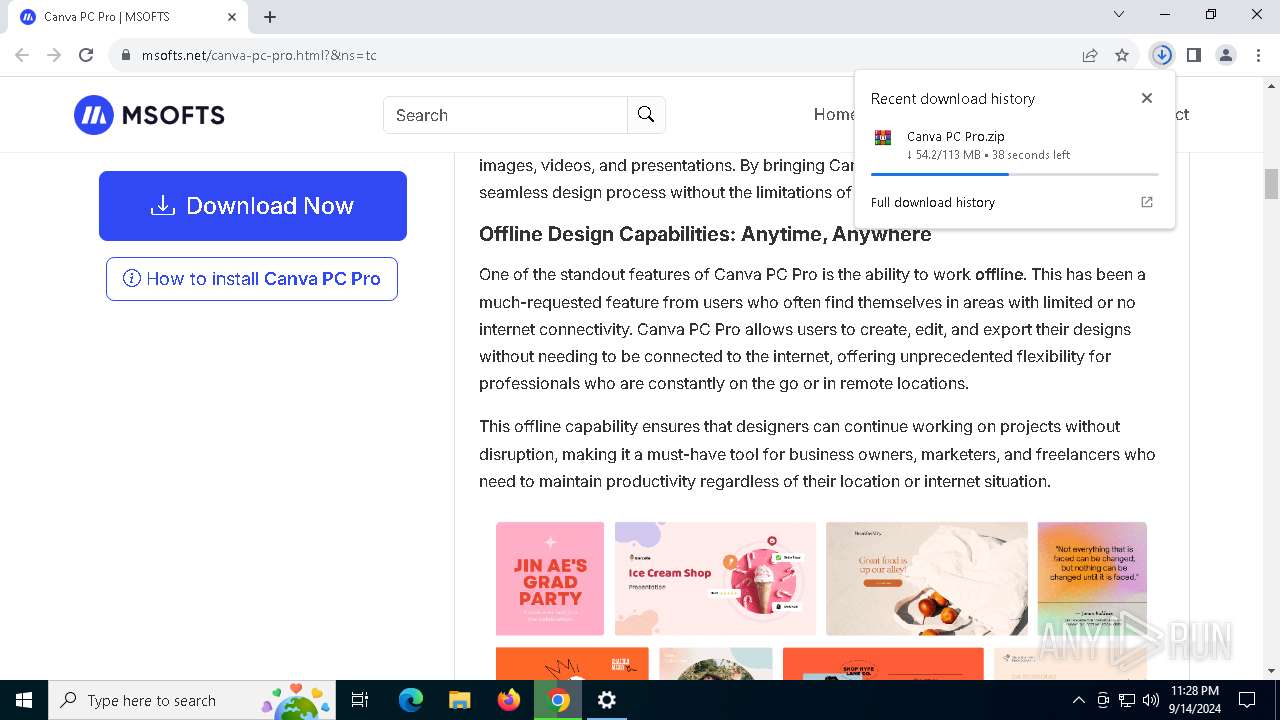
Task: Go forward in history
Action: click(54, 55)
